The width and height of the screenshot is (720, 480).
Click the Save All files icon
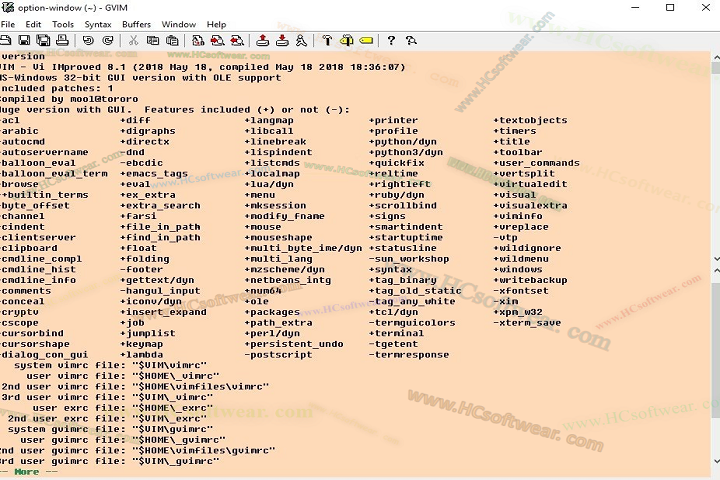point(43,40)
